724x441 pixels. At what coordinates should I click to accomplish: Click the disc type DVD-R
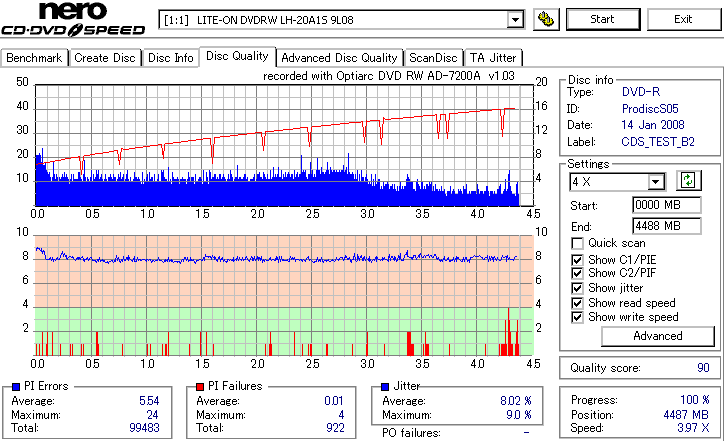click(641, 92)
